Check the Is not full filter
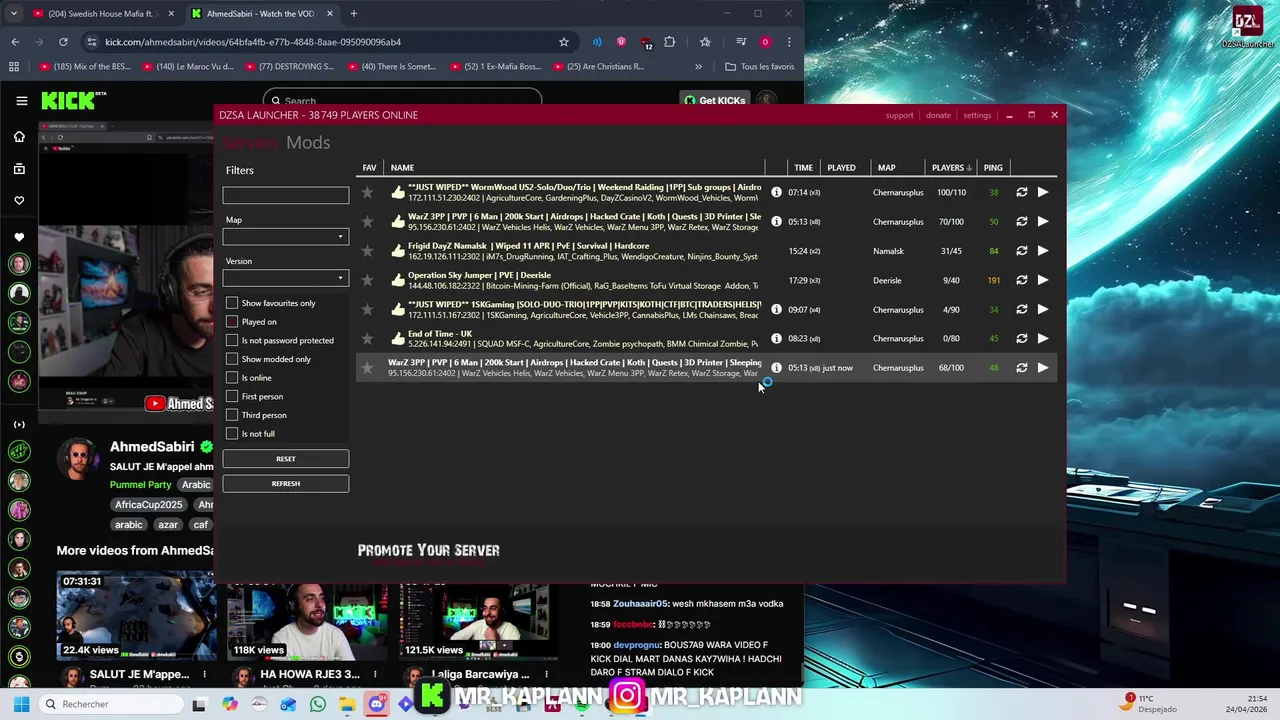Viewport: 1280px width, 720px height. pyautogui.click(x=232, y=433)
